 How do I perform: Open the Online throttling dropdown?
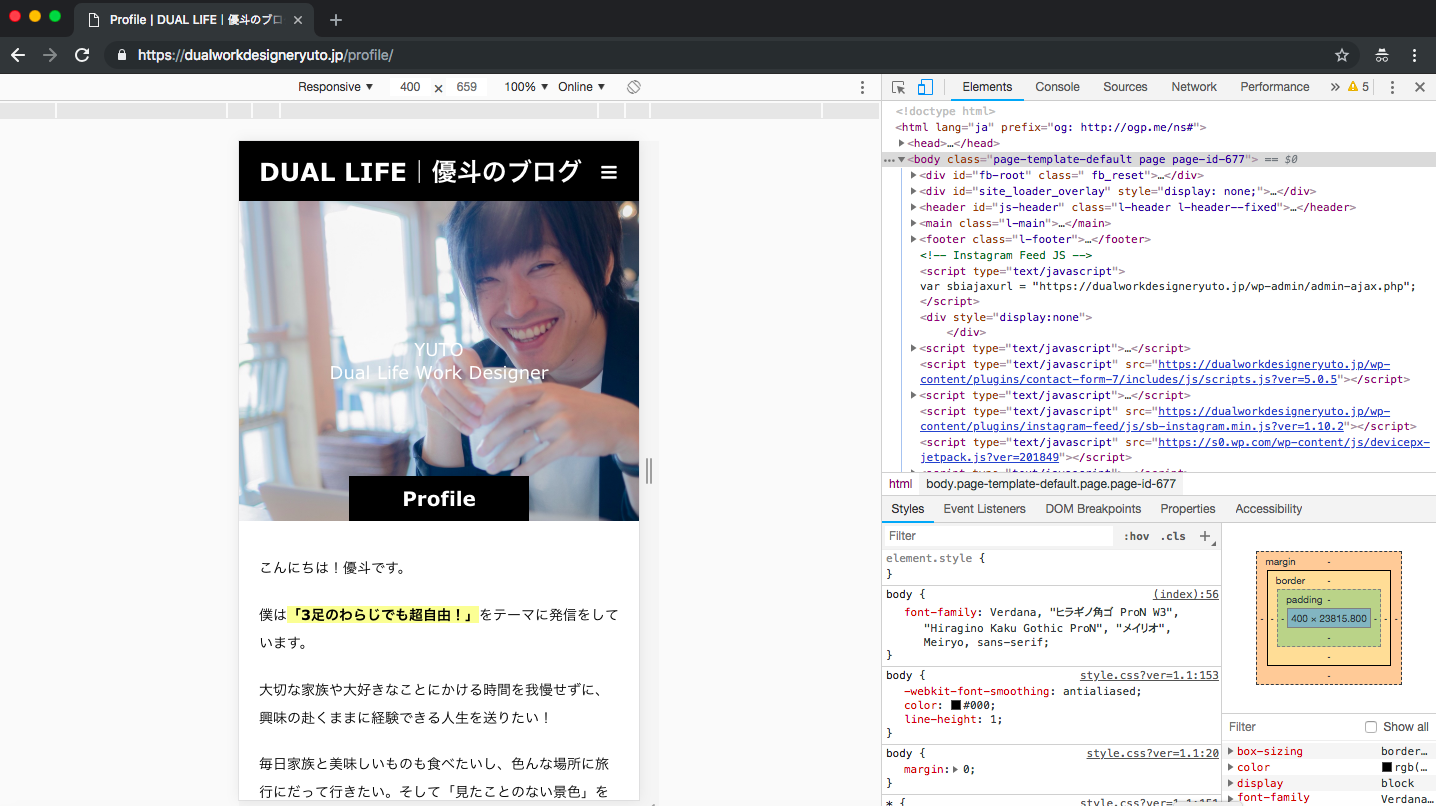tap(581, 87)
